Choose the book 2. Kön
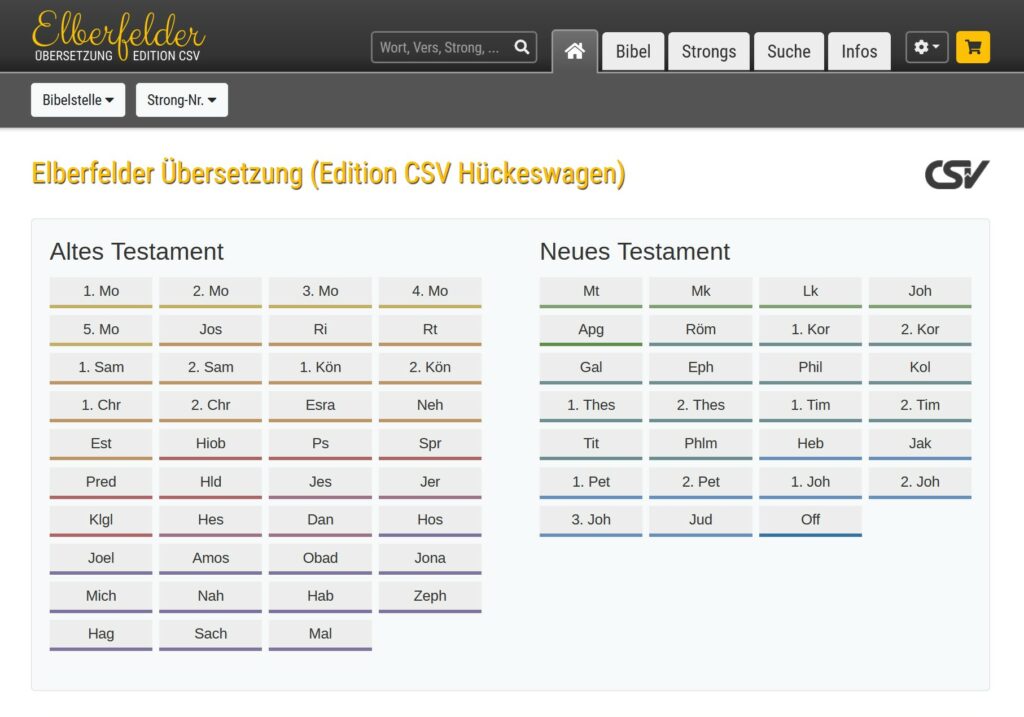Viewport: 1024px width, 717px height. click(430, 368)
